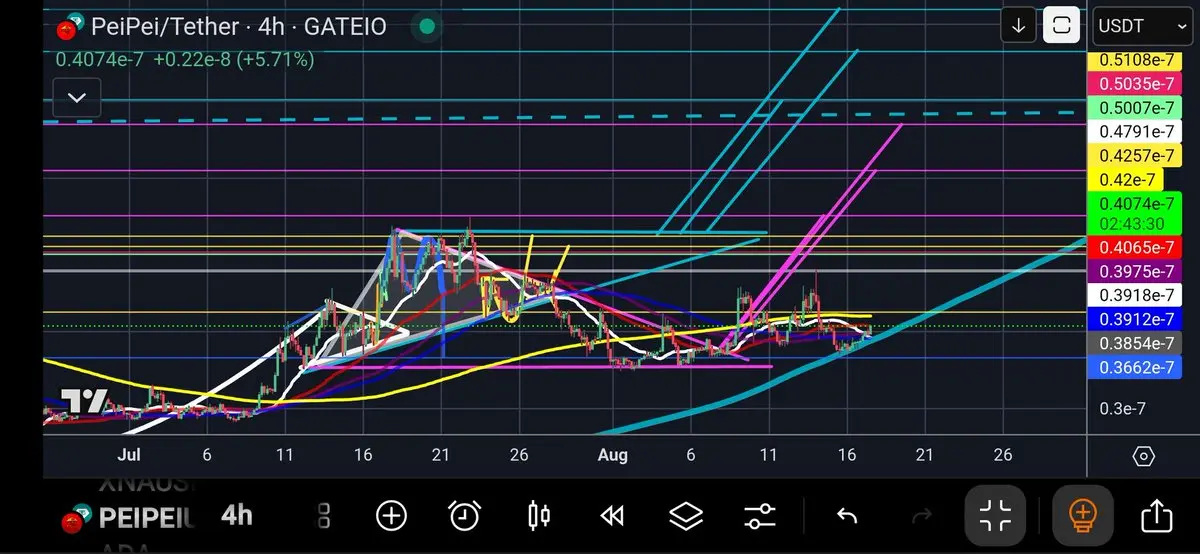Select the 0.4791e-7 white price label
This screenshot has height=554, width=1200.
[x=1136, y=132]
